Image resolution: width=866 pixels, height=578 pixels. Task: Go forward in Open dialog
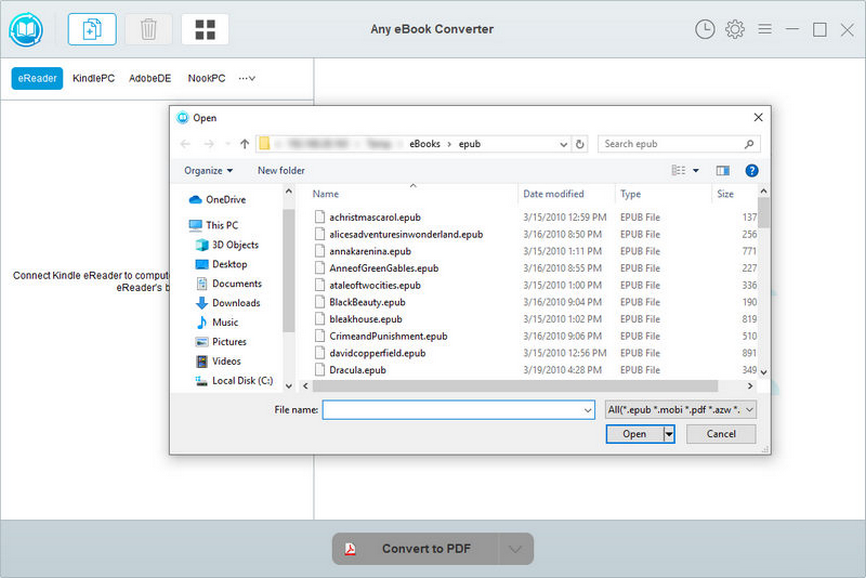[209, 144]
